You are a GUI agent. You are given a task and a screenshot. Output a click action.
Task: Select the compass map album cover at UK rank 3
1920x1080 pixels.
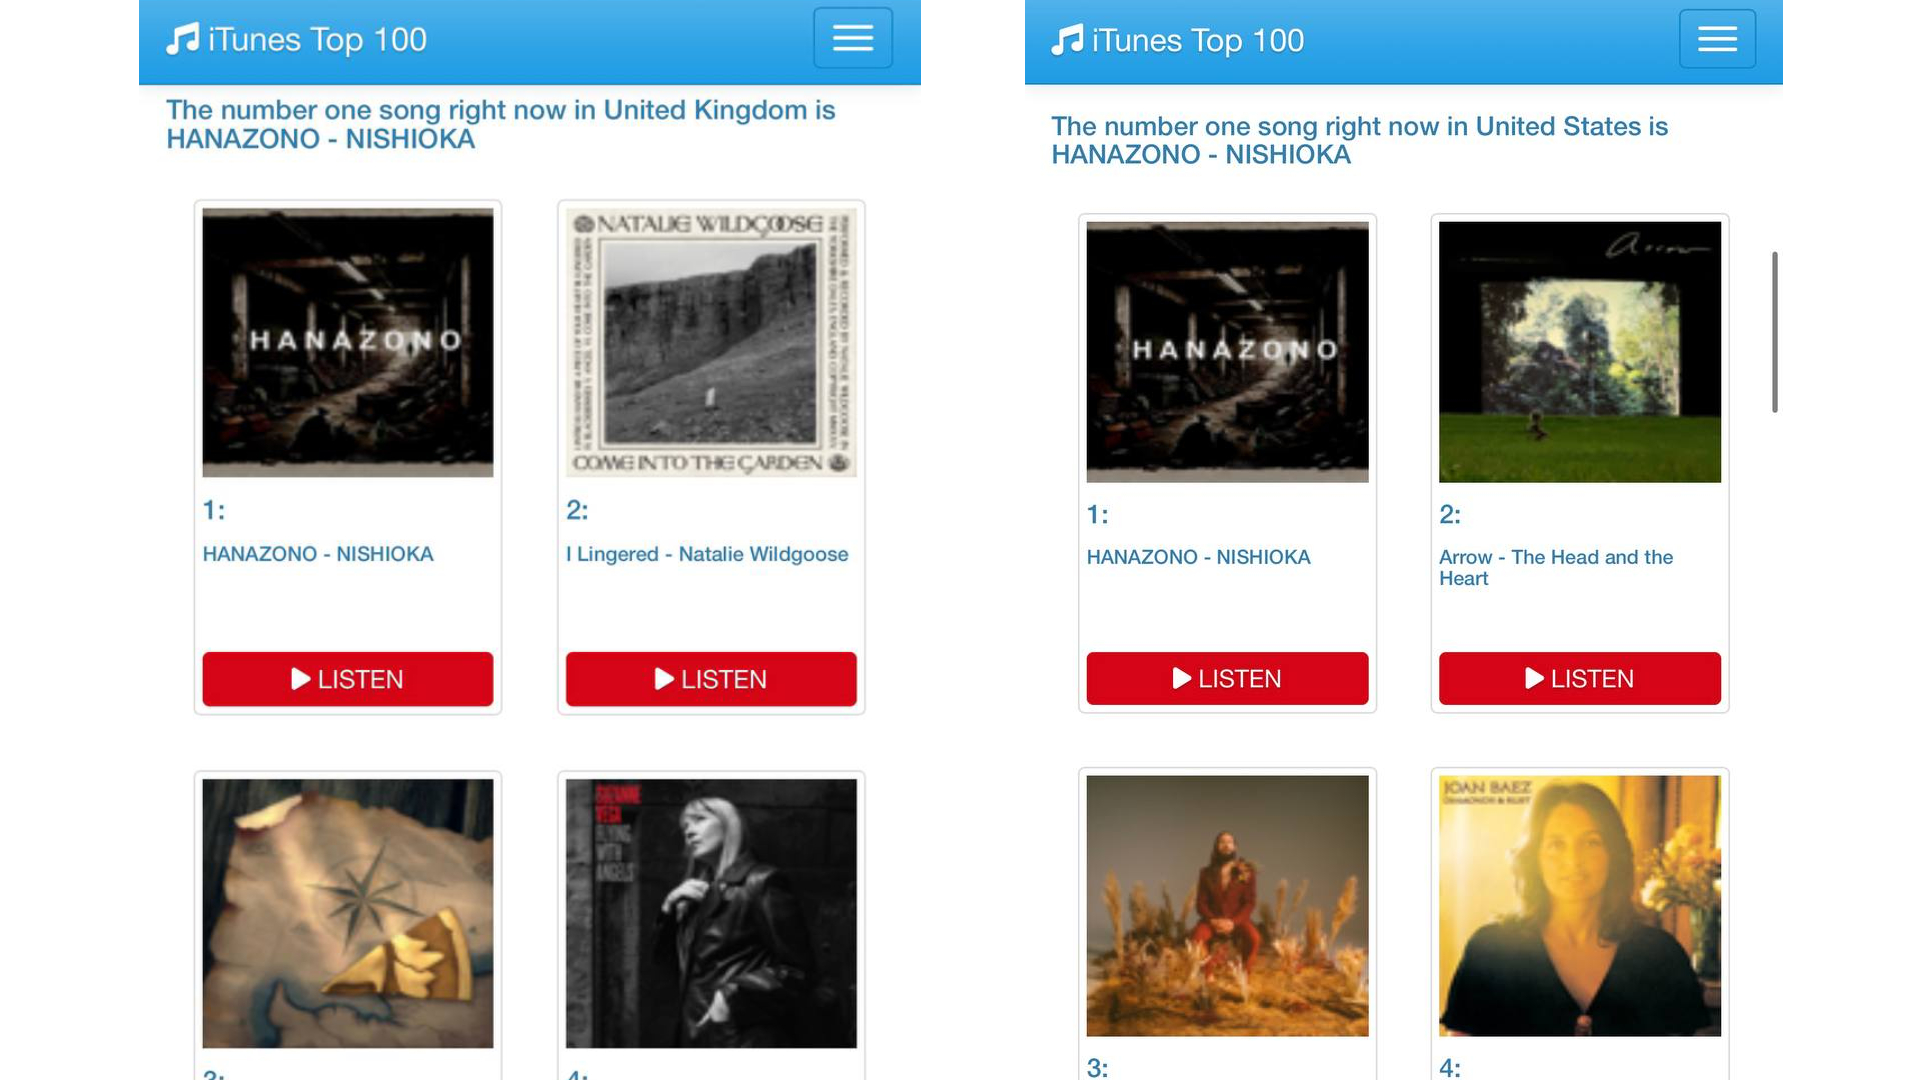(x=347, y=913)
